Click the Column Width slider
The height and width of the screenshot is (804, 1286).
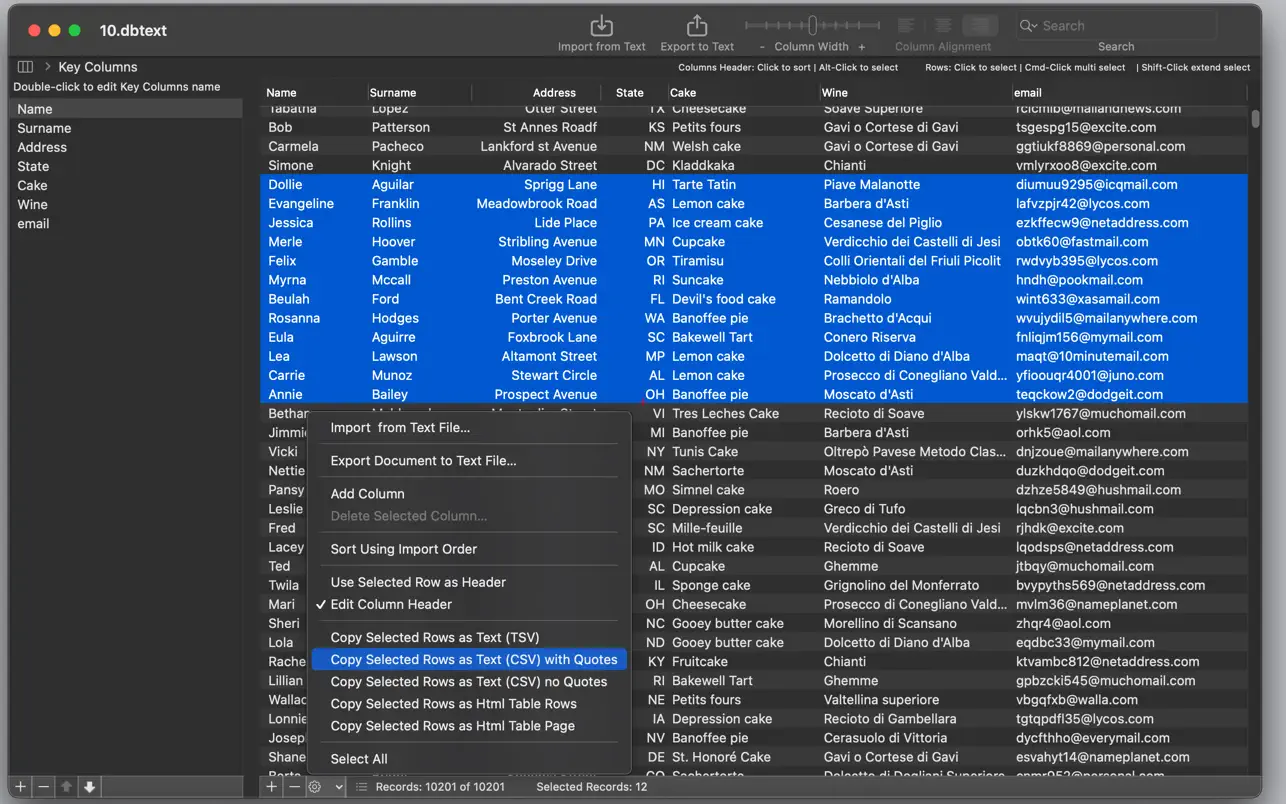[813, 26]
